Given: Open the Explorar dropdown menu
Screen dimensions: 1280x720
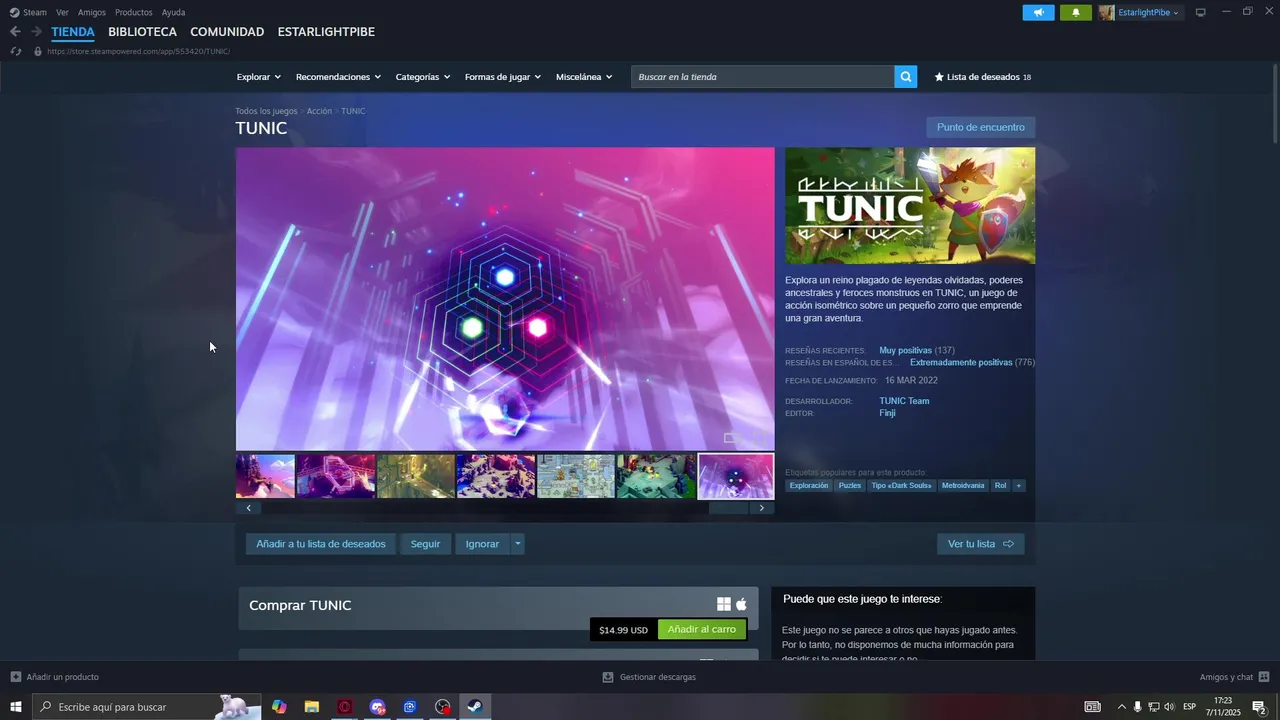Looking at the screenshot, I should [x=258, y=77].
